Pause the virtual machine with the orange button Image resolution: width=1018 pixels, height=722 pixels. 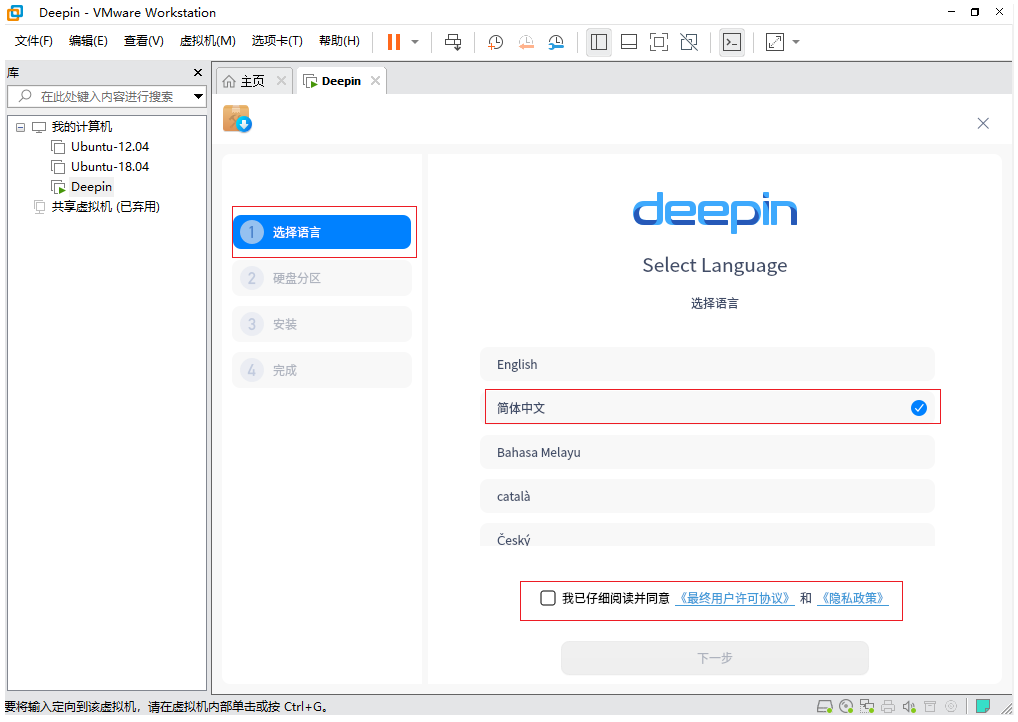pyautogui.click(x=393, y=42)
